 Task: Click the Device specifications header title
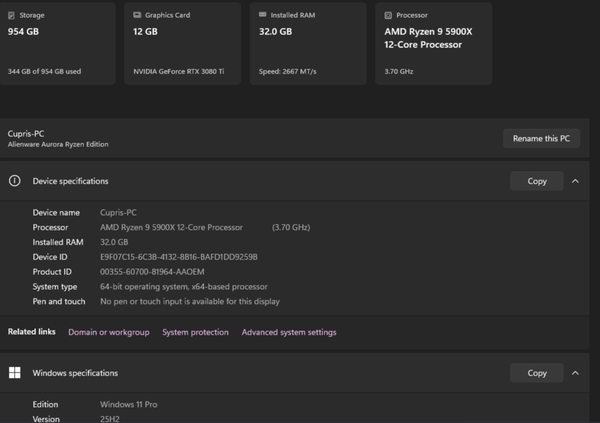(70, 181)
